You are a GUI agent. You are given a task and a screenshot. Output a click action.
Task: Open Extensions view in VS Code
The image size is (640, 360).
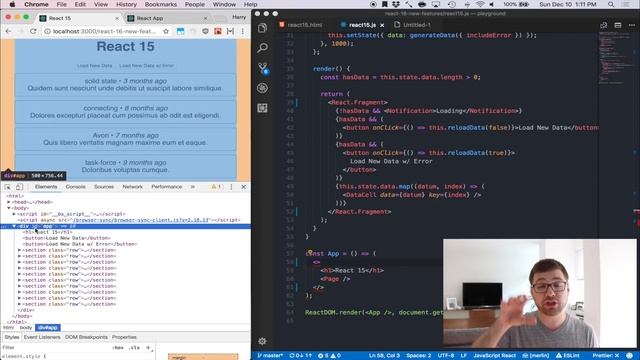point(262,108)
